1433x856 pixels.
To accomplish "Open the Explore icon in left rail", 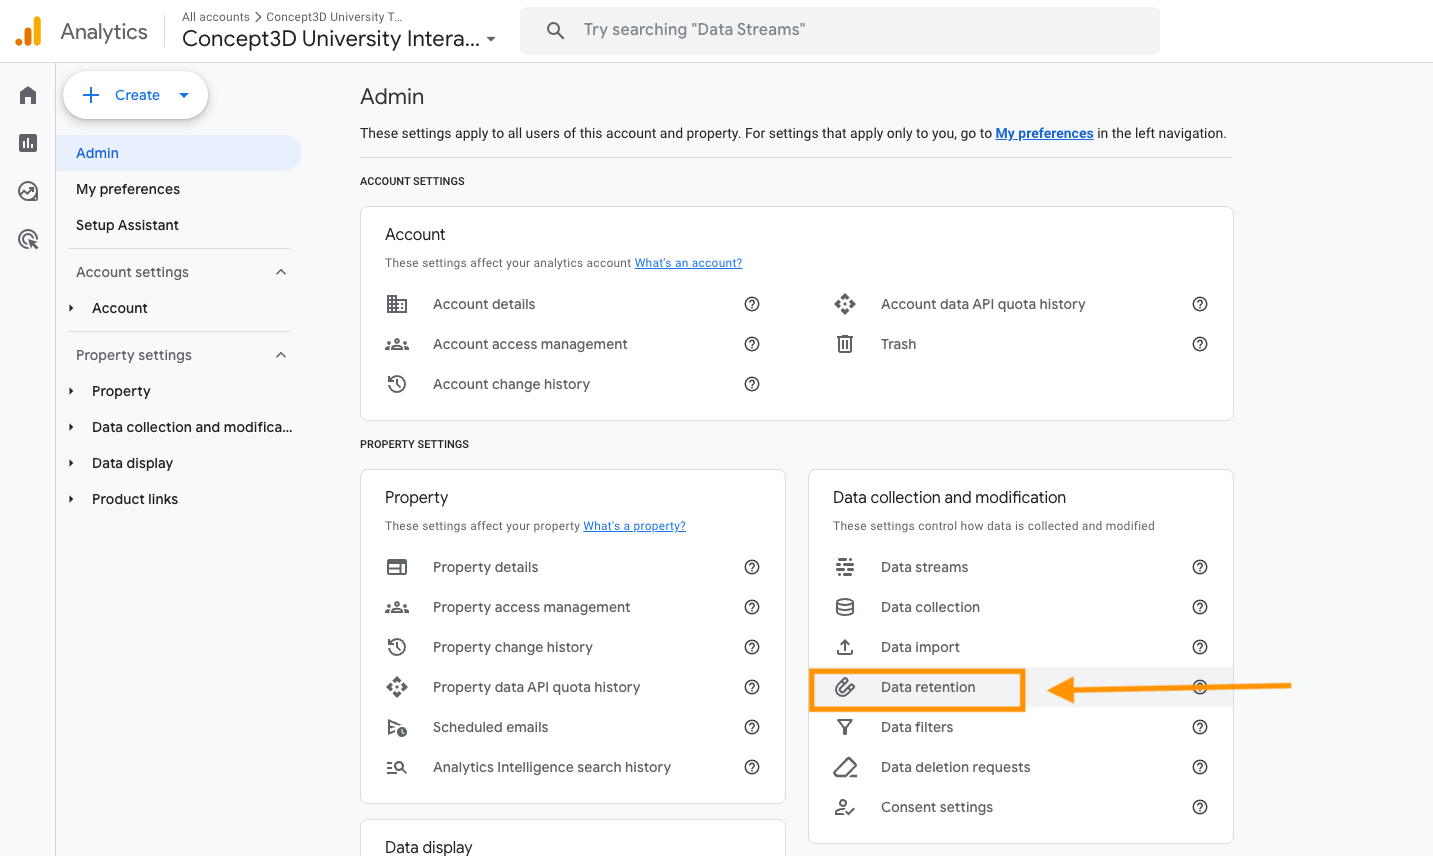I will coord(28,191).
